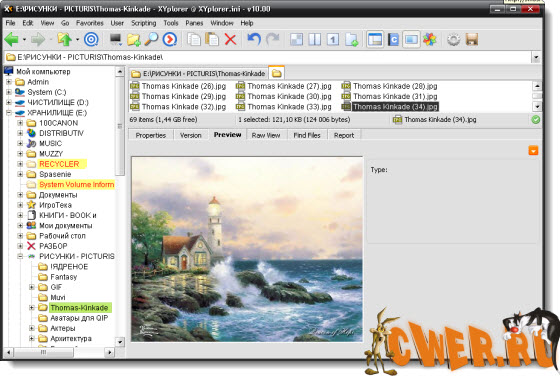Screen dimensions: 560x376
Task: Open the address bar dropdown arrow
Action: pyautogui.click(x=535, y=57)
